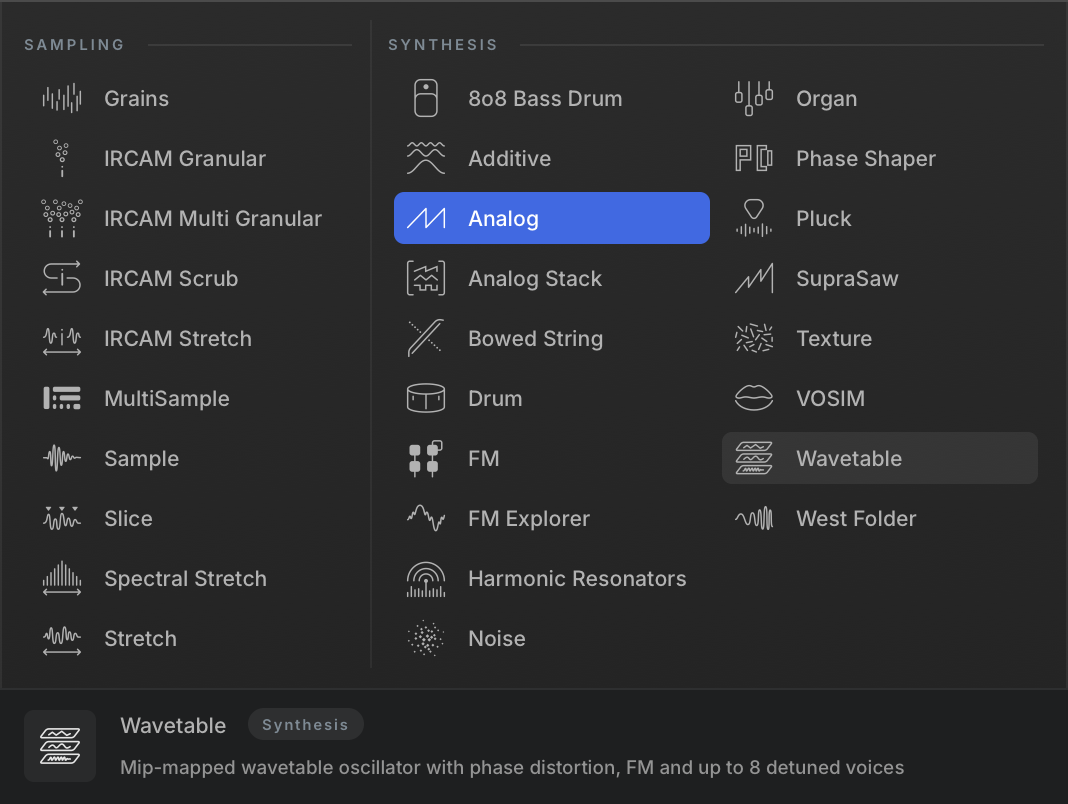Choose the Noise oscillator entry
This screenshot has width=1068, height=804.
(x=552, y=638)
